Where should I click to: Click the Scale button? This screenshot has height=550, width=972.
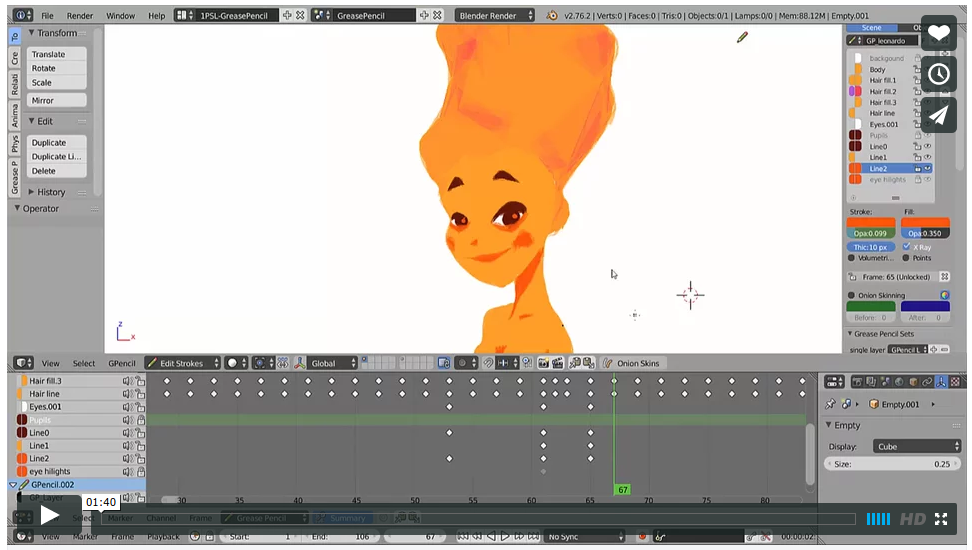56,82
